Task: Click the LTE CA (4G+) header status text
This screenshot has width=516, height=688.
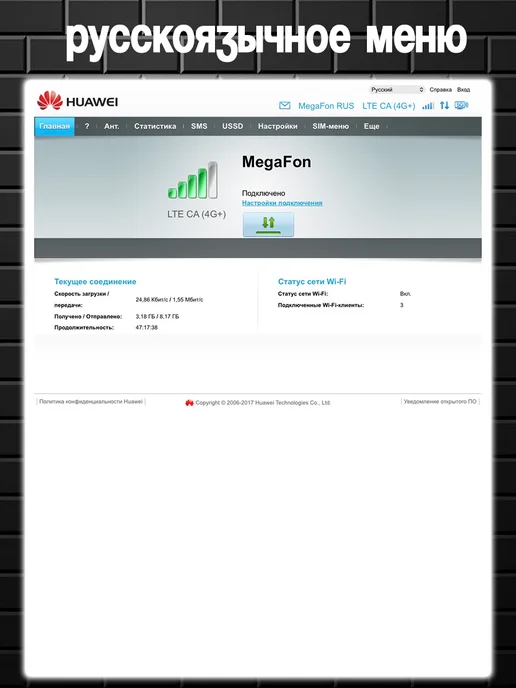Action: [389, 106]
